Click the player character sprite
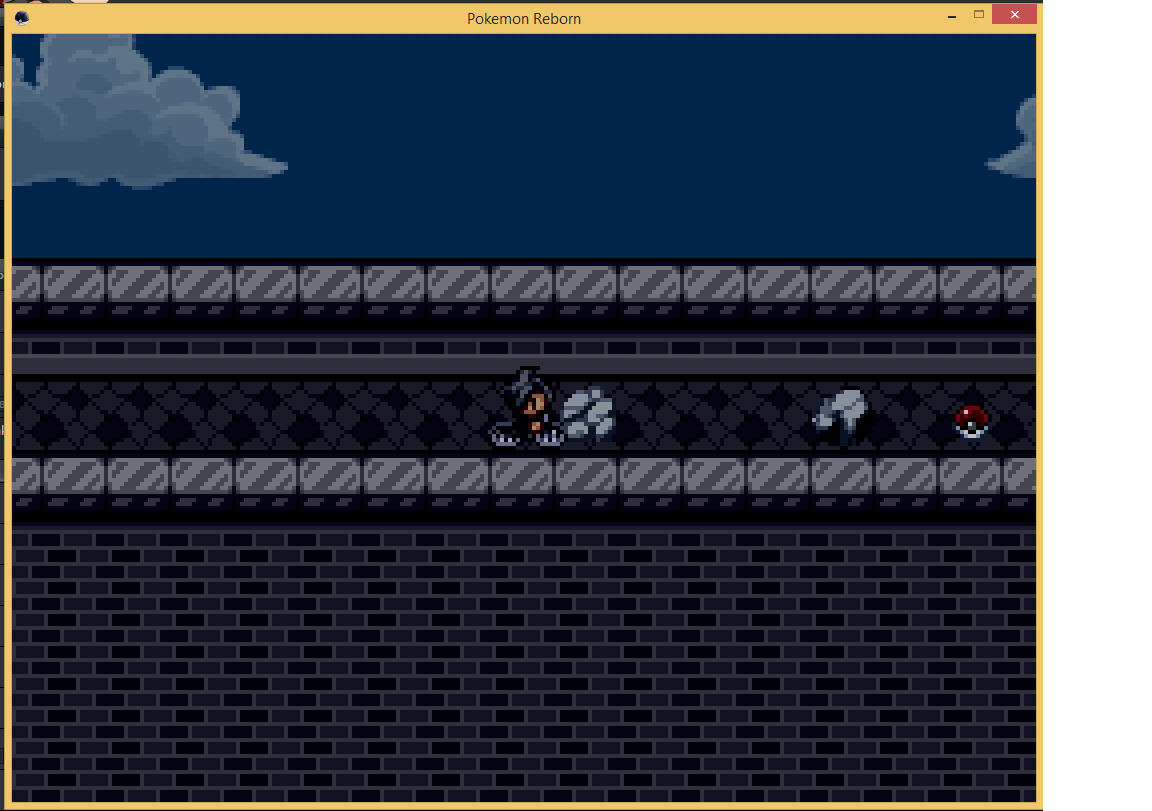The width and height of the screenshot is (1152, 811). tap(528, 407)
